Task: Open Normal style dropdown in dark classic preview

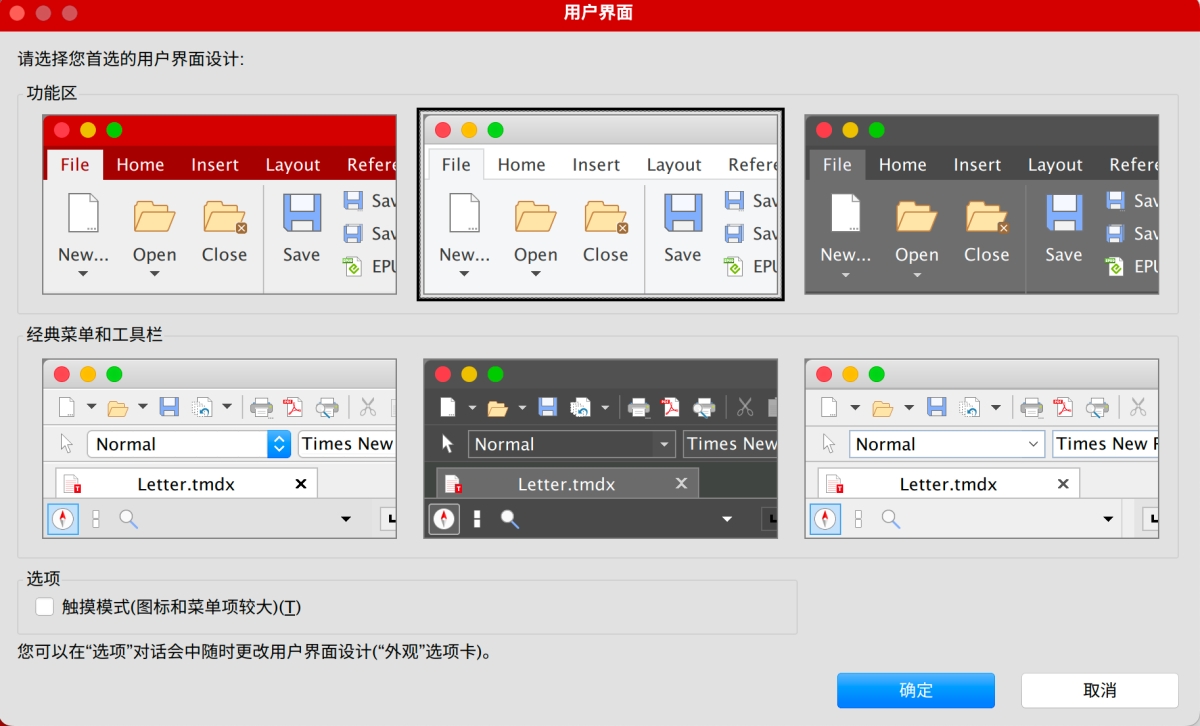Action: 662,444
